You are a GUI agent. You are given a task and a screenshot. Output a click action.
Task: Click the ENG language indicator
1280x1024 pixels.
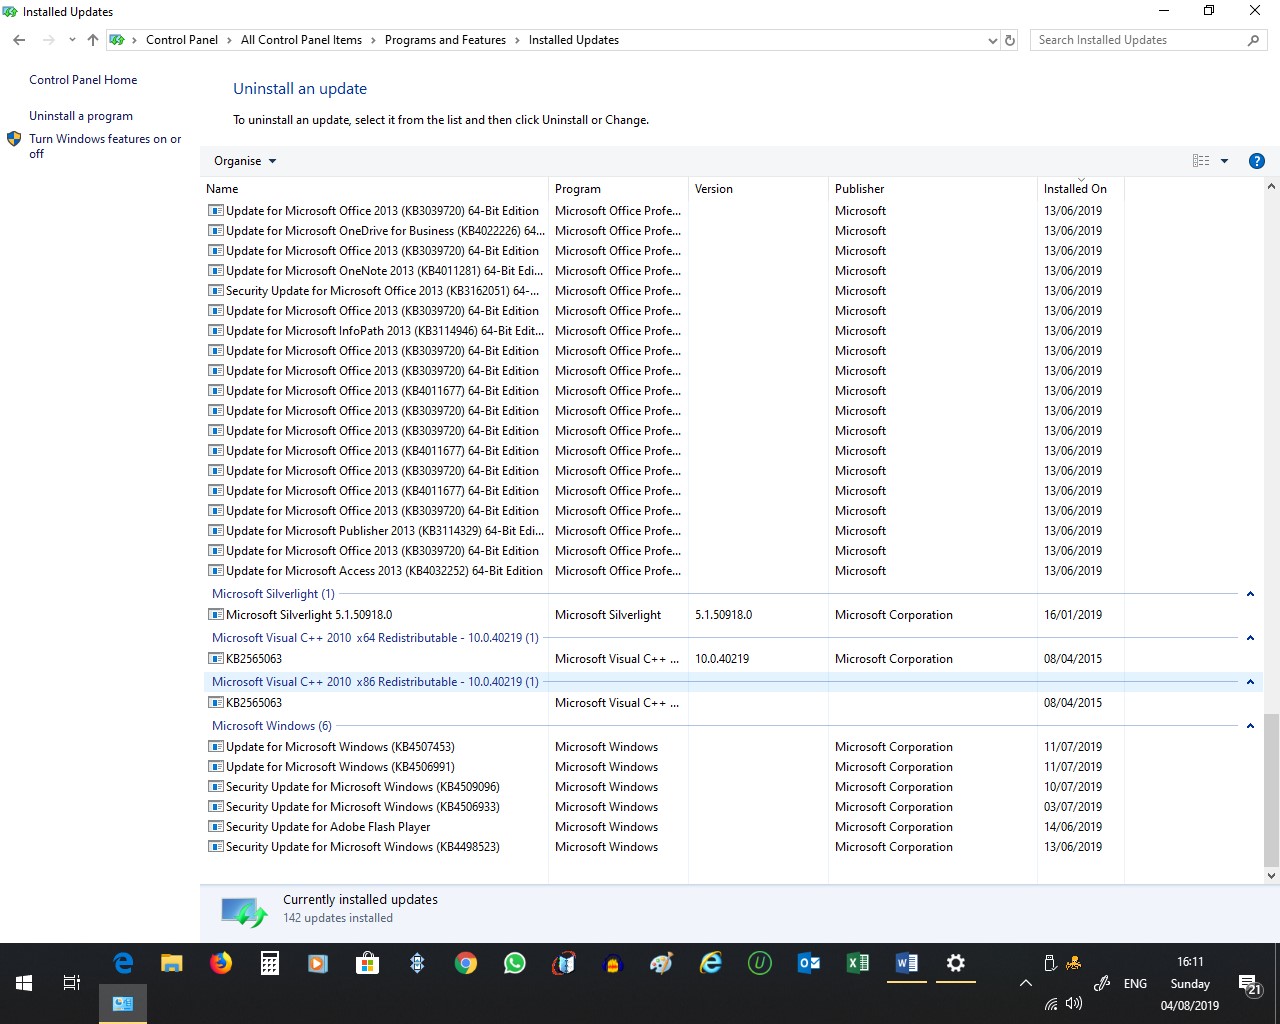pyautogui.click(x=1135, y=984)
